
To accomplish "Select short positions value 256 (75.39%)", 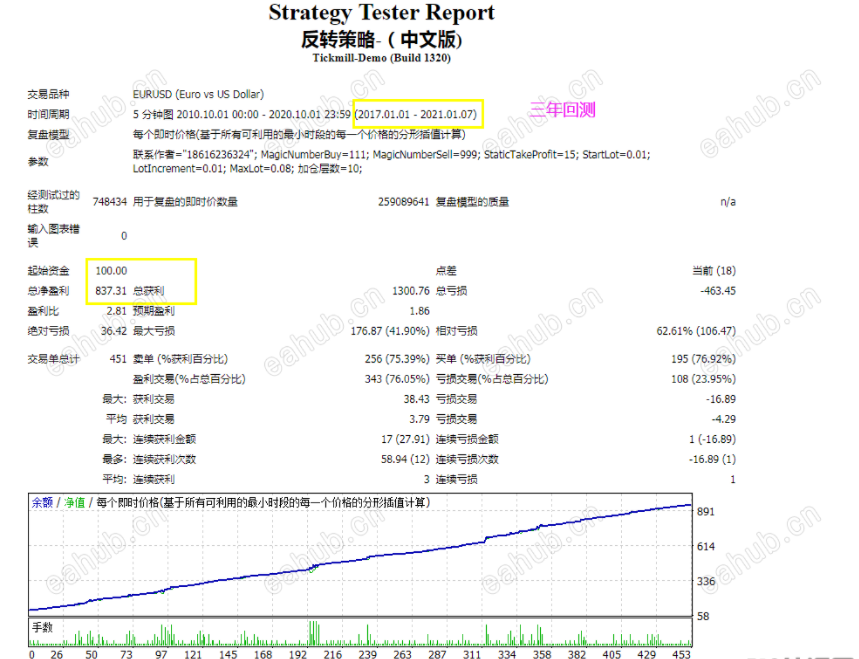I will point(397,359).
